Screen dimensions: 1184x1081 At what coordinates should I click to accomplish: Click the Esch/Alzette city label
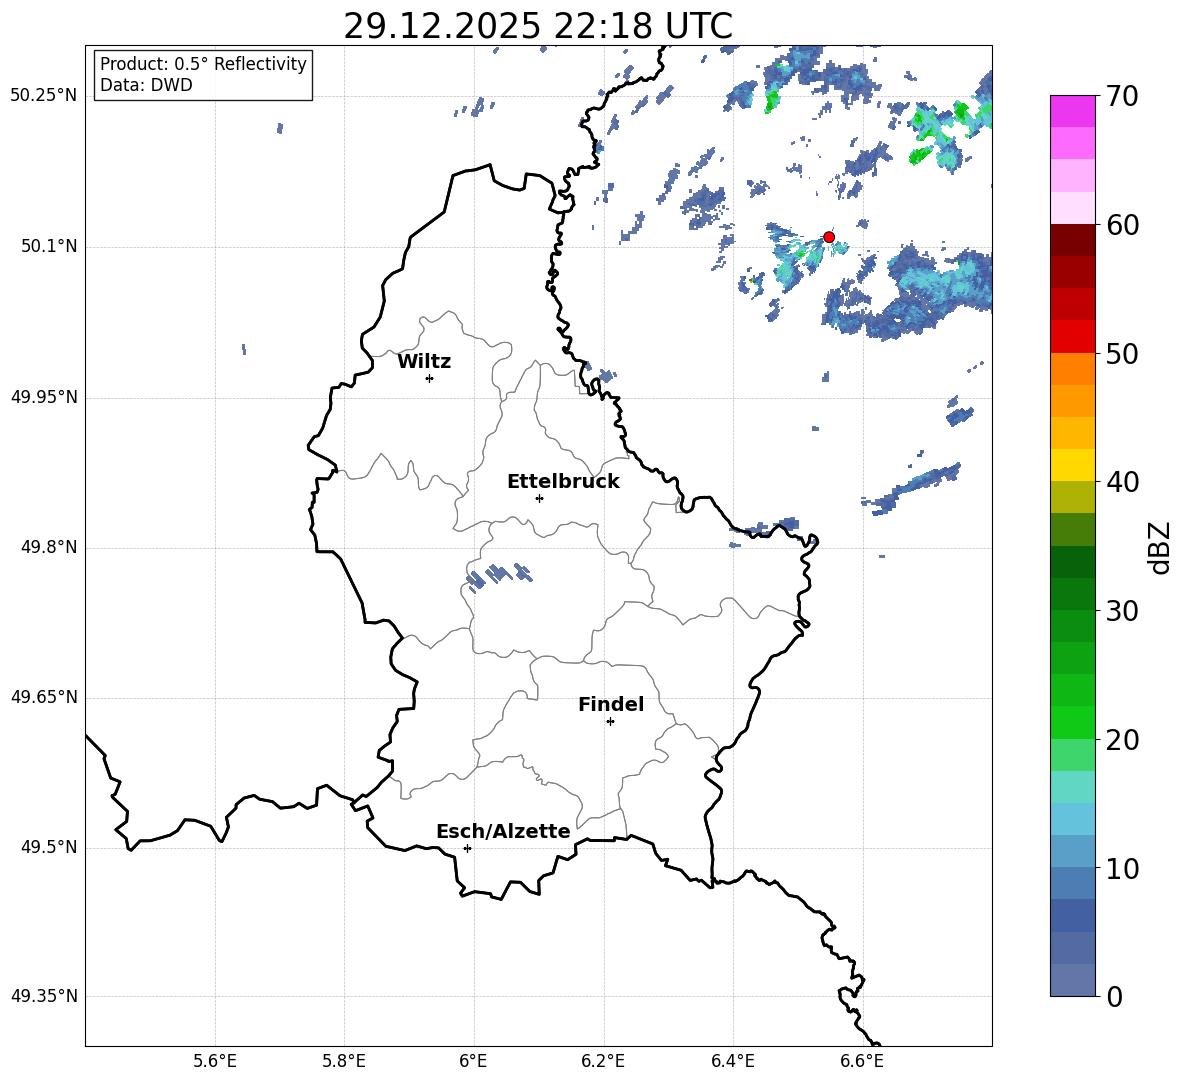tap(503, 832)
